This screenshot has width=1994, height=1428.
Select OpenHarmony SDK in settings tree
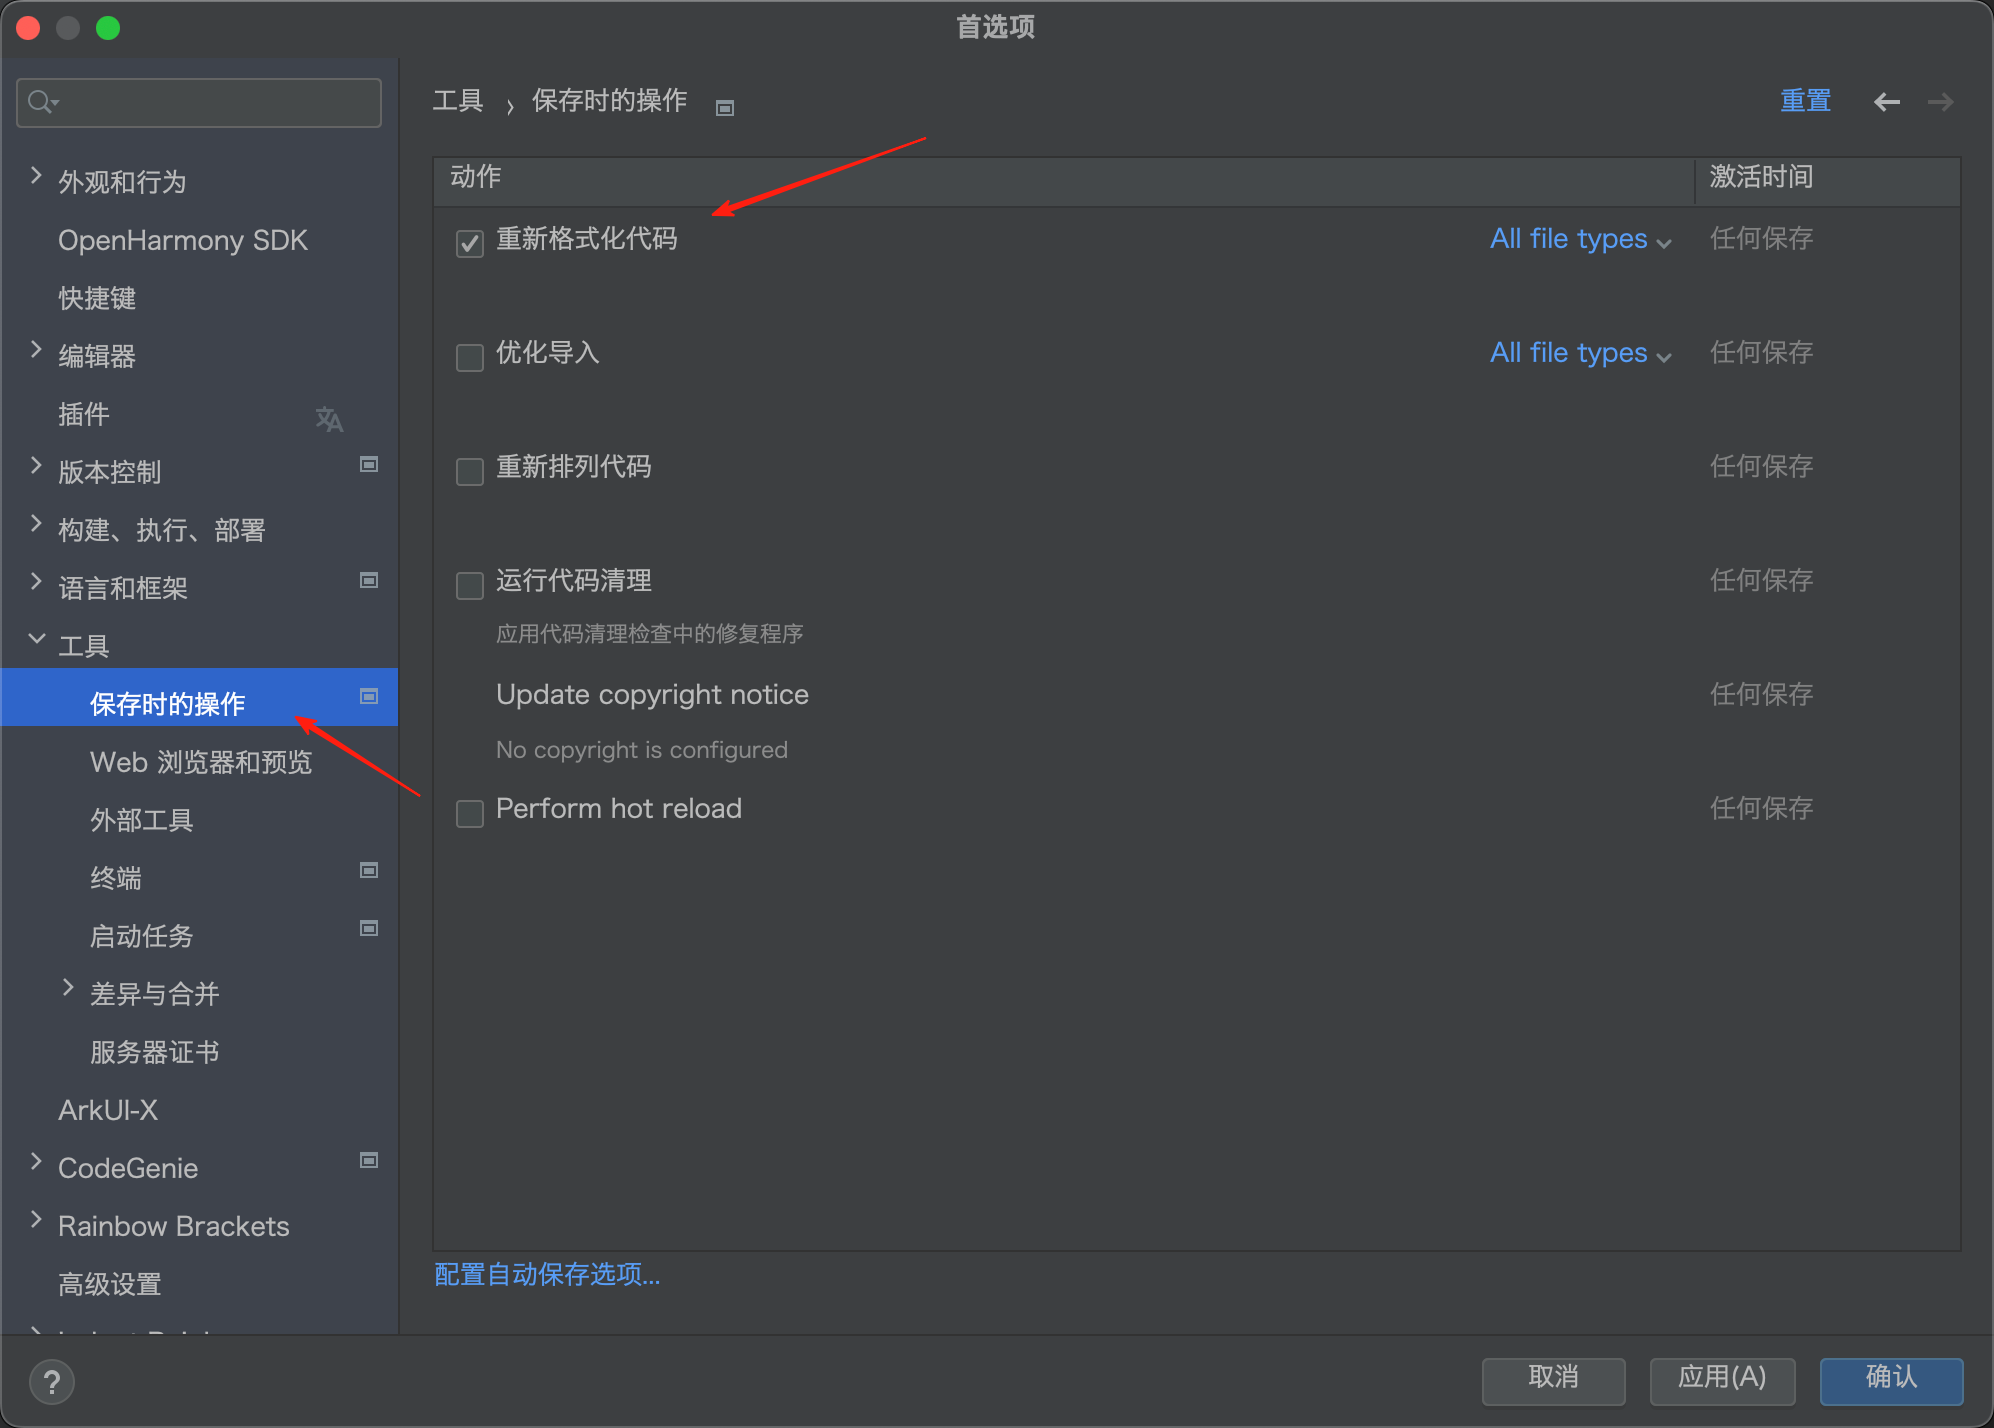tap(183, 240)
